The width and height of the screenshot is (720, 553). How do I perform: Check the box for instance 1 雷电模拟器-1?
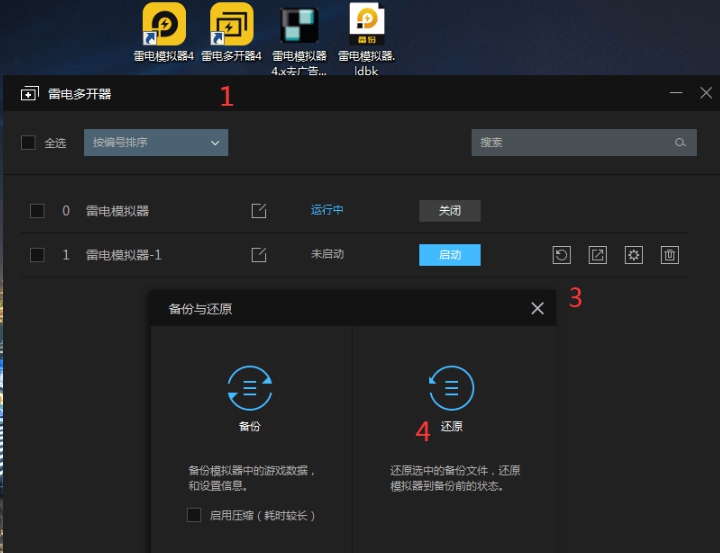[x=37, y=255]
